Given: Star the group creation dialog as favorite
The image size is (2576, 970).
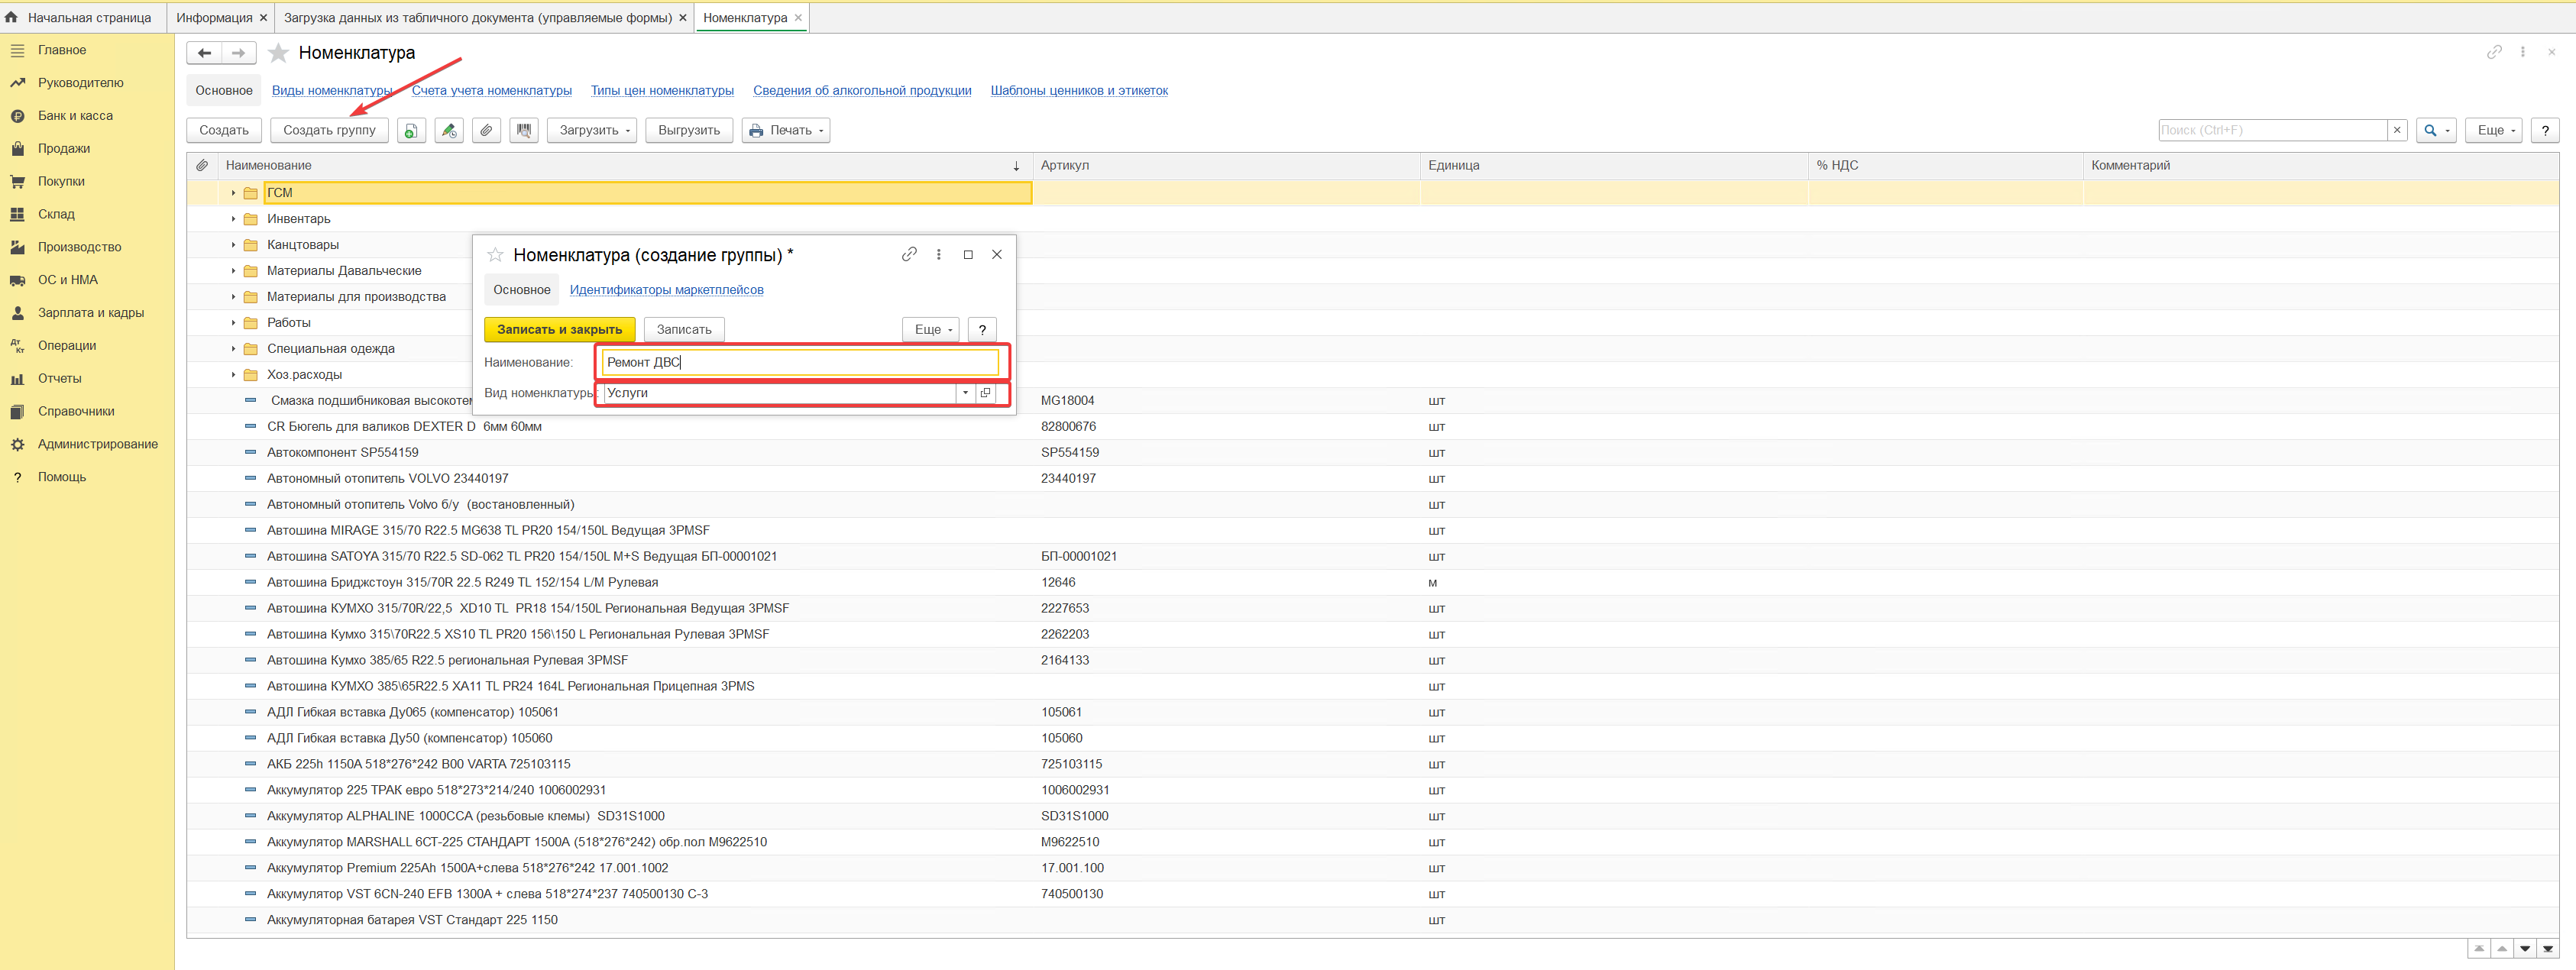Looking at the screenshot, I should point(495,255).
